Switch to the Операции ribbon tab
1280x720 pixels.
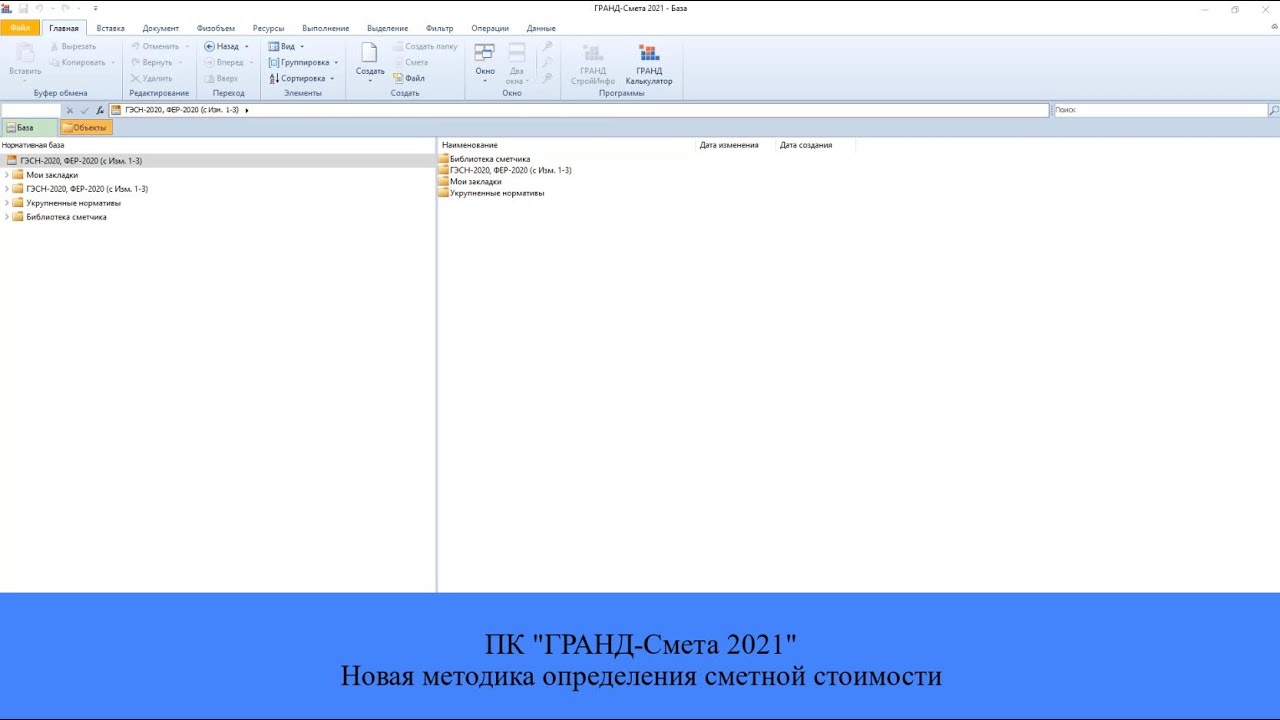pyautogui.click(x=490, y=28)
